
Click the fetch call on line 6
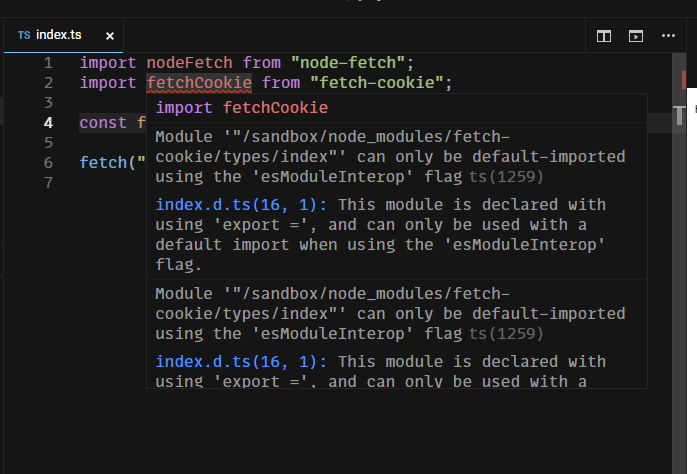point(103,163)
